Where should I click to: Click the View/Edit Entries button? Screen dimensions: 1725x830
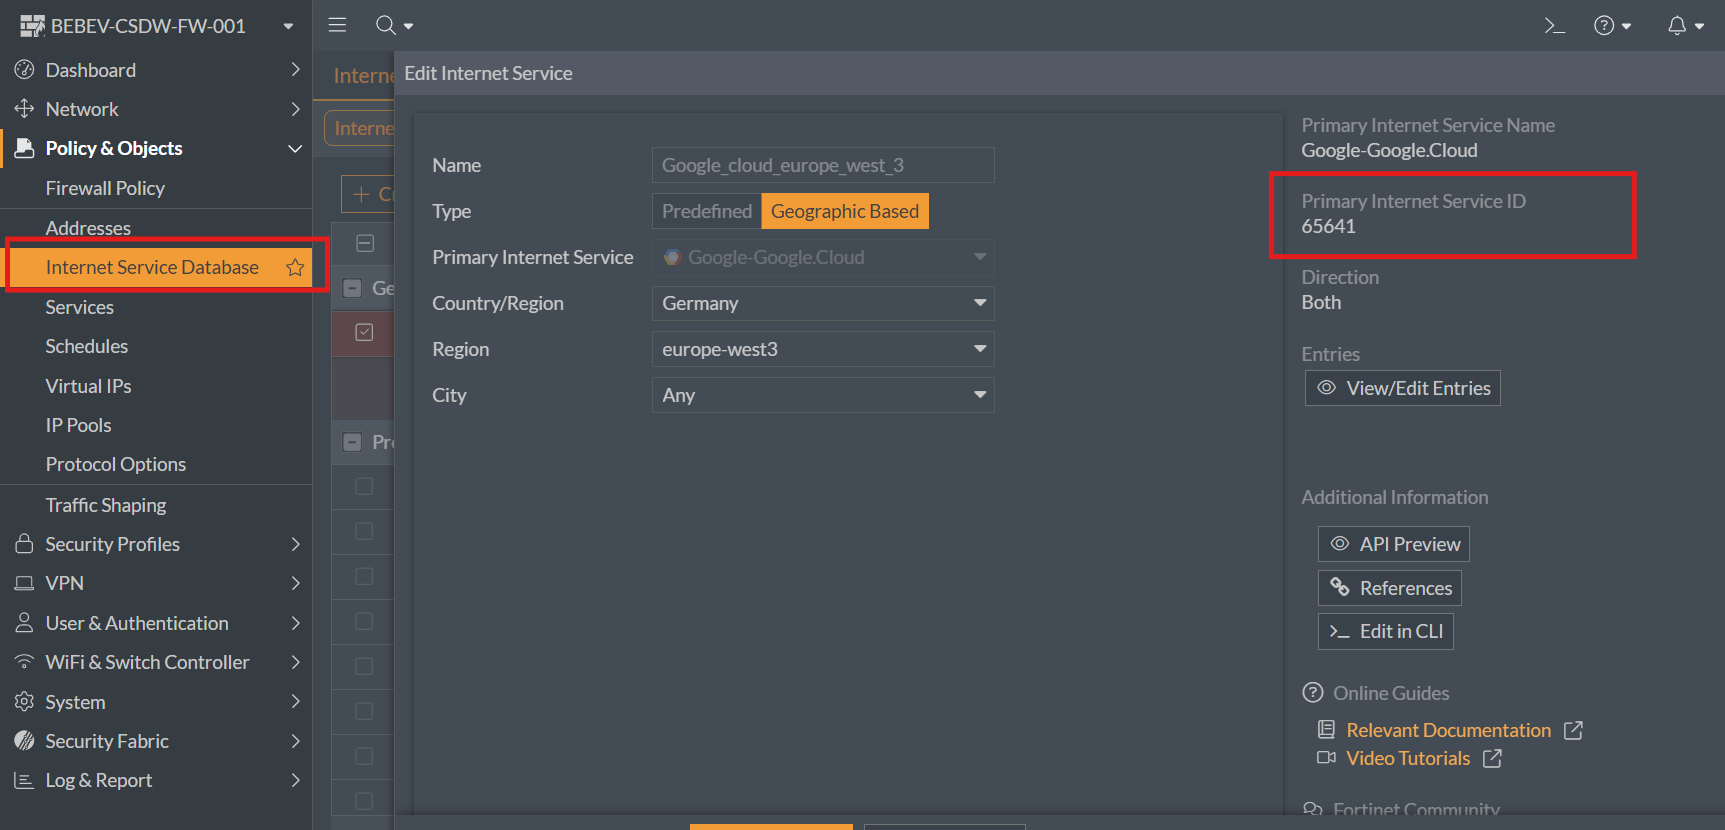1403,388
